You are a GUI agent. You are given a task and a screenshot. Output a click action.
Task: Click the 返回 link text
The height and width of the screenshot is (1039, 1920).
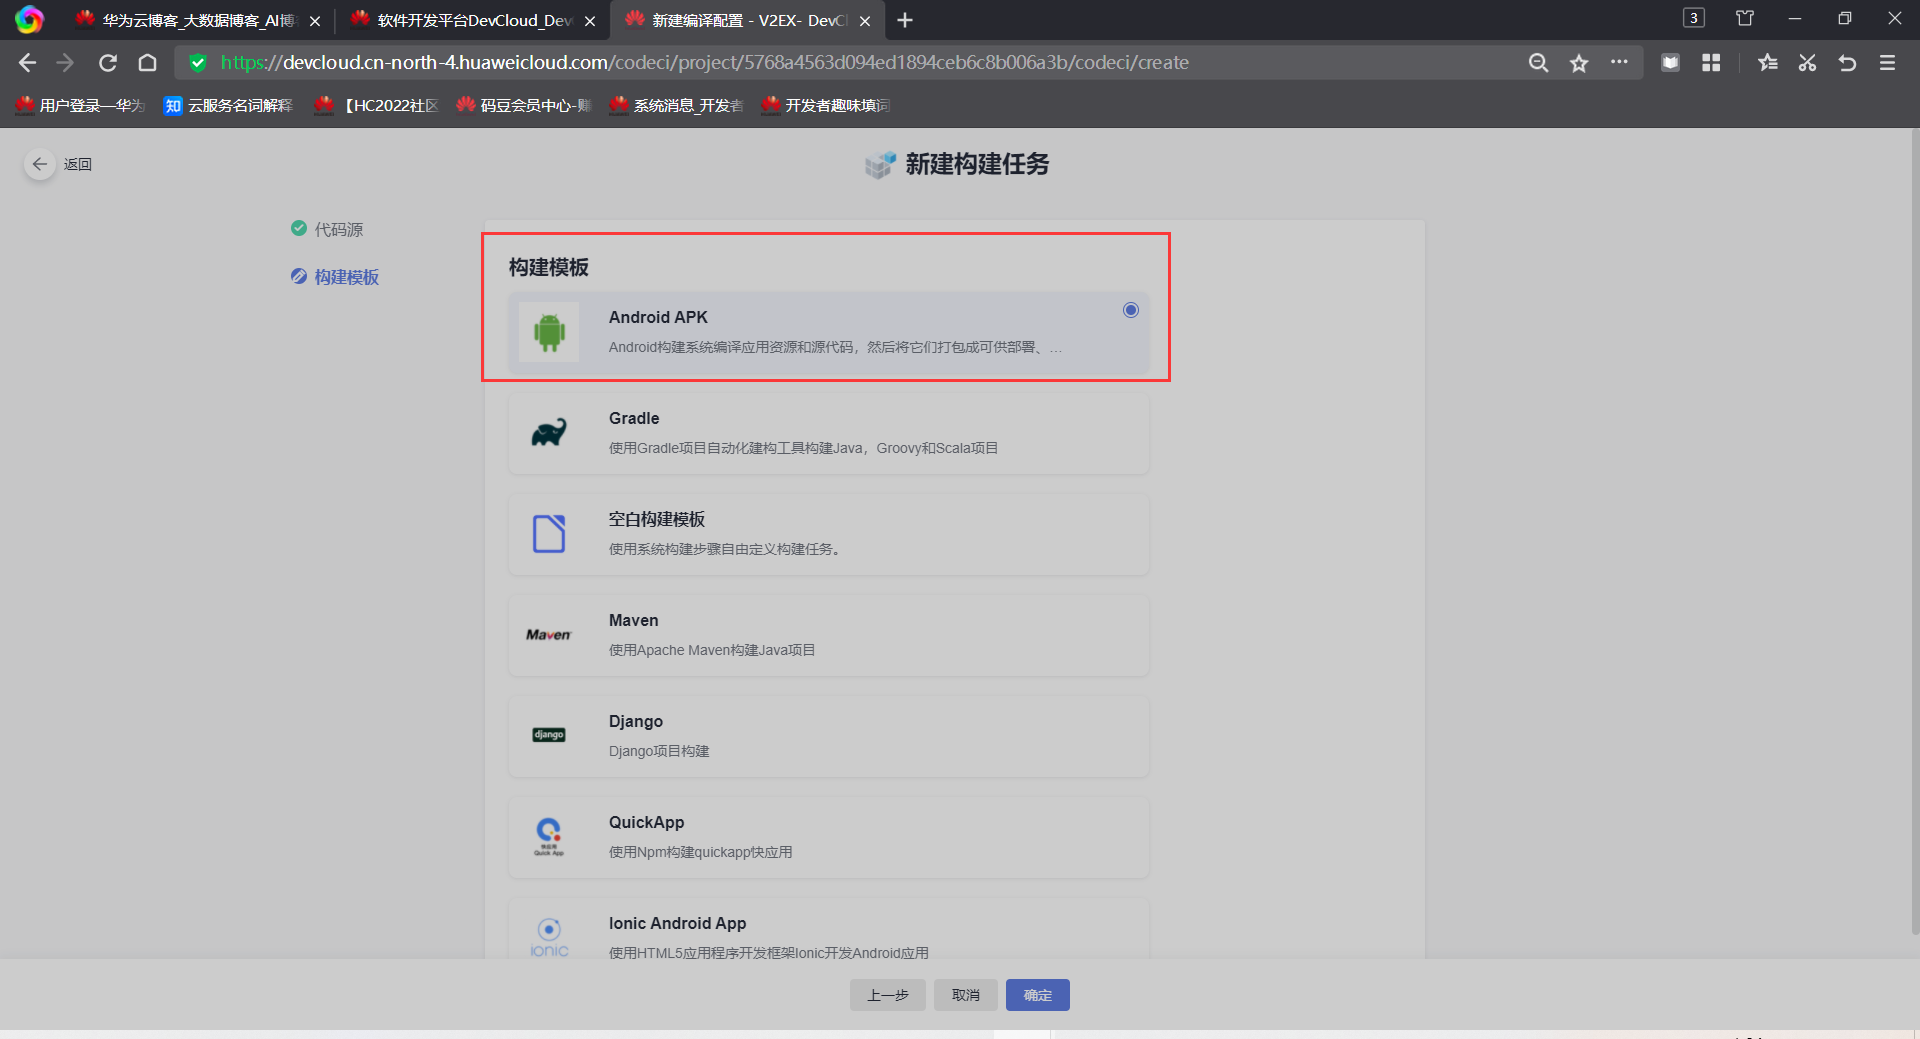click(x=78, y=164)
